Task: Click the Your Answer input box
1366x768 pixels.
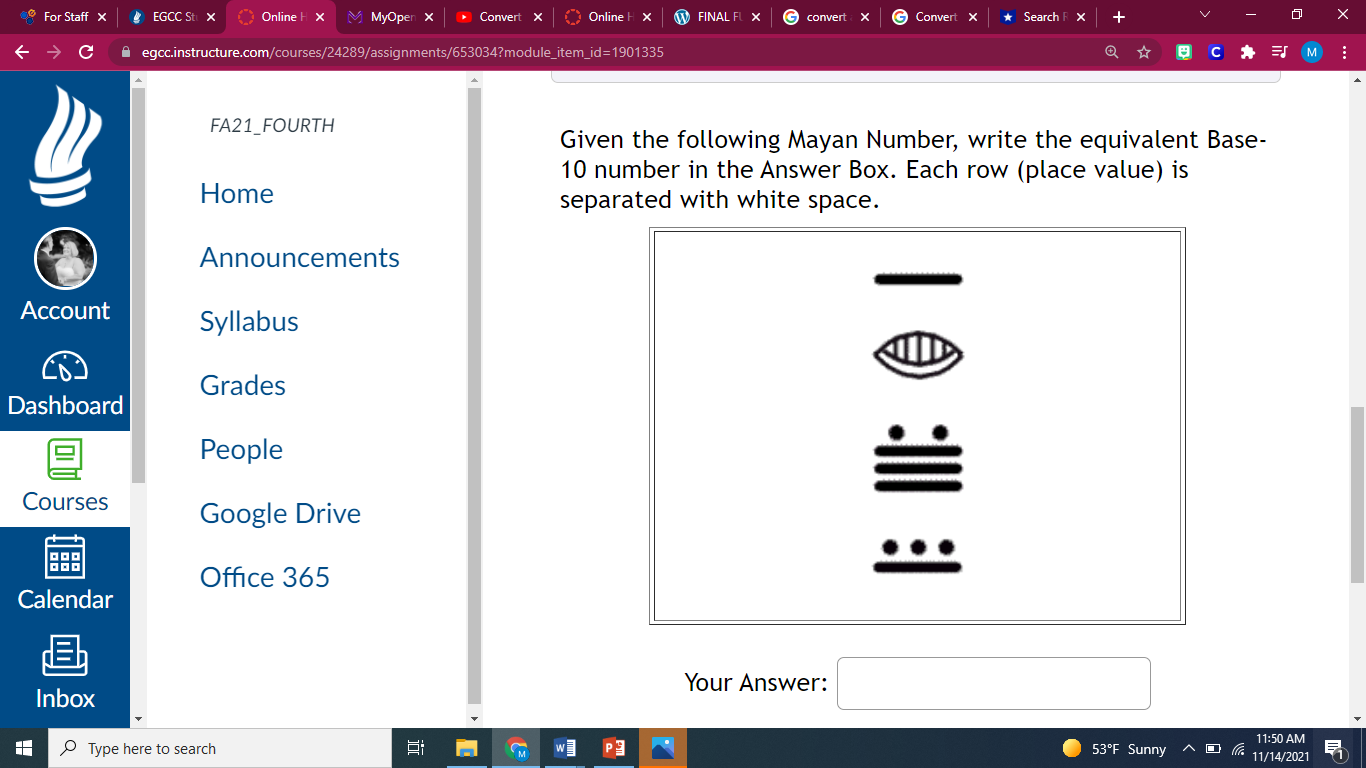Action: [x=993, y=683]
